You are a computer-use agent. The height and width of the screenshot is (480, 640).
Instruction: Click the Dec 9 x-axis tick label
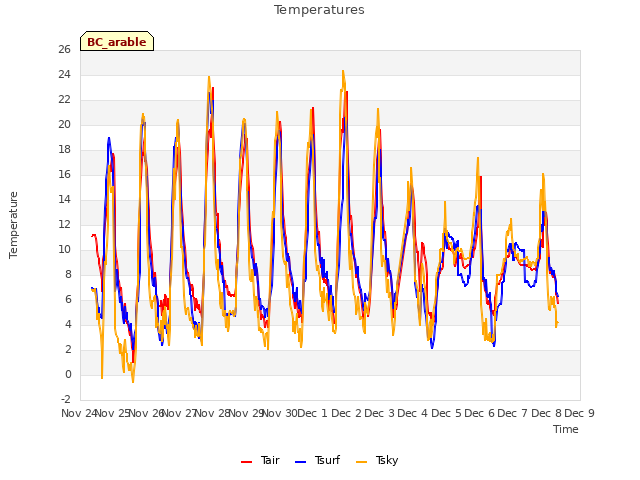coord(580,413)
